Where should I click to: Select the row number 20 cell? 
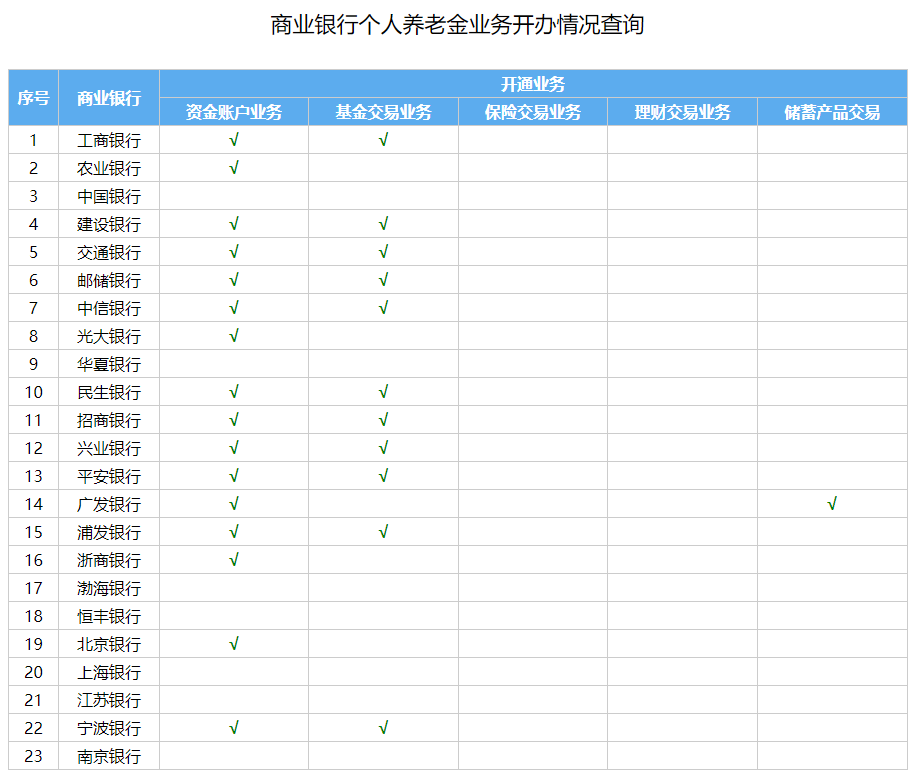pyautogui.click(x=33, y=672)
